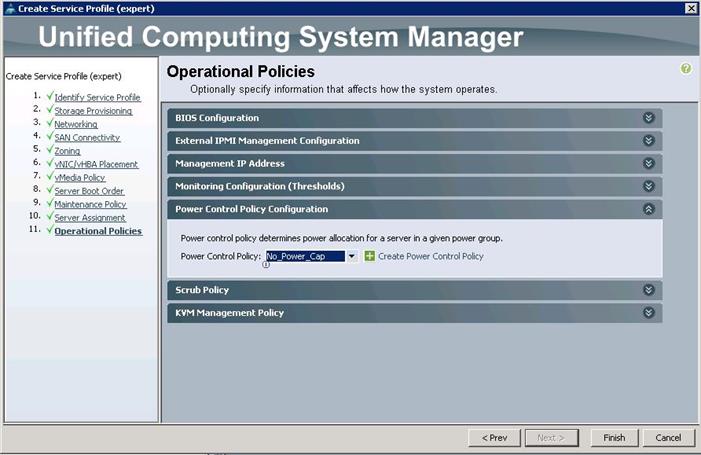Select the Operational Policies step

[98, 231]
